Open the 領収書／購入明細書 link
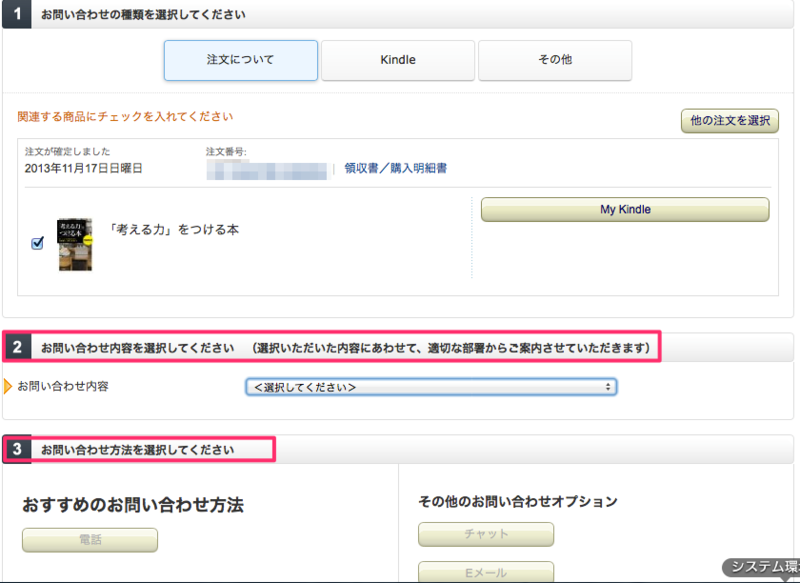Screen dimensions: 800x583 (395, 168)
